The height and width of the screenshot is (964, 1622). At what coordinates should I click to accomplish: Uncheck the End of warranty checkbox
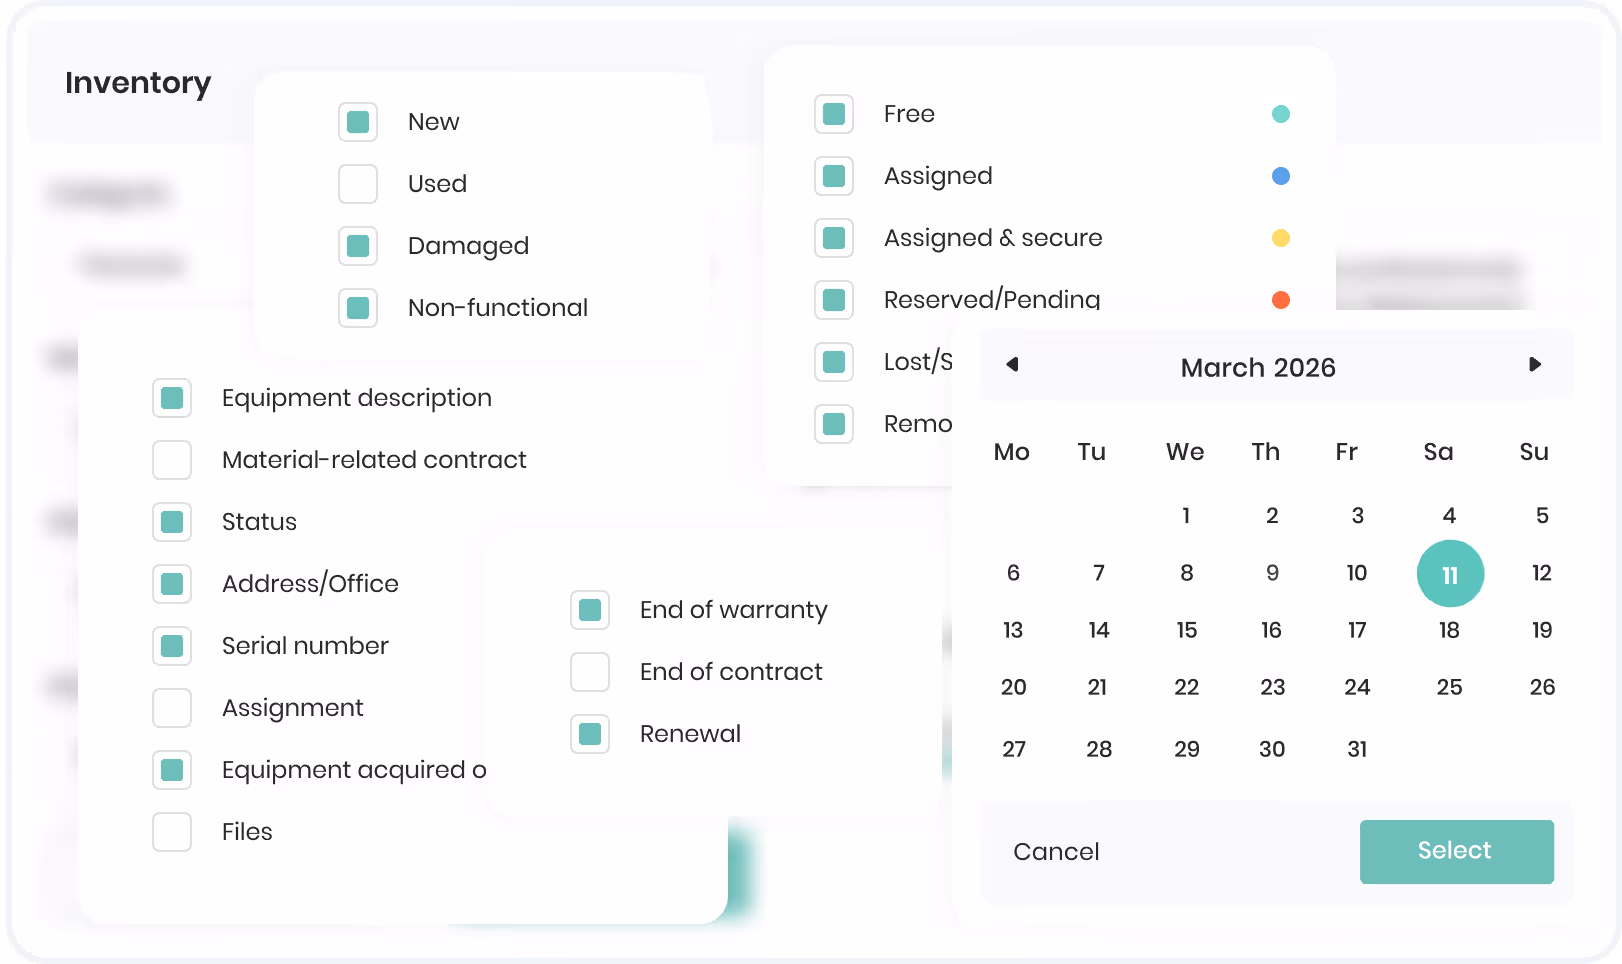590,610
